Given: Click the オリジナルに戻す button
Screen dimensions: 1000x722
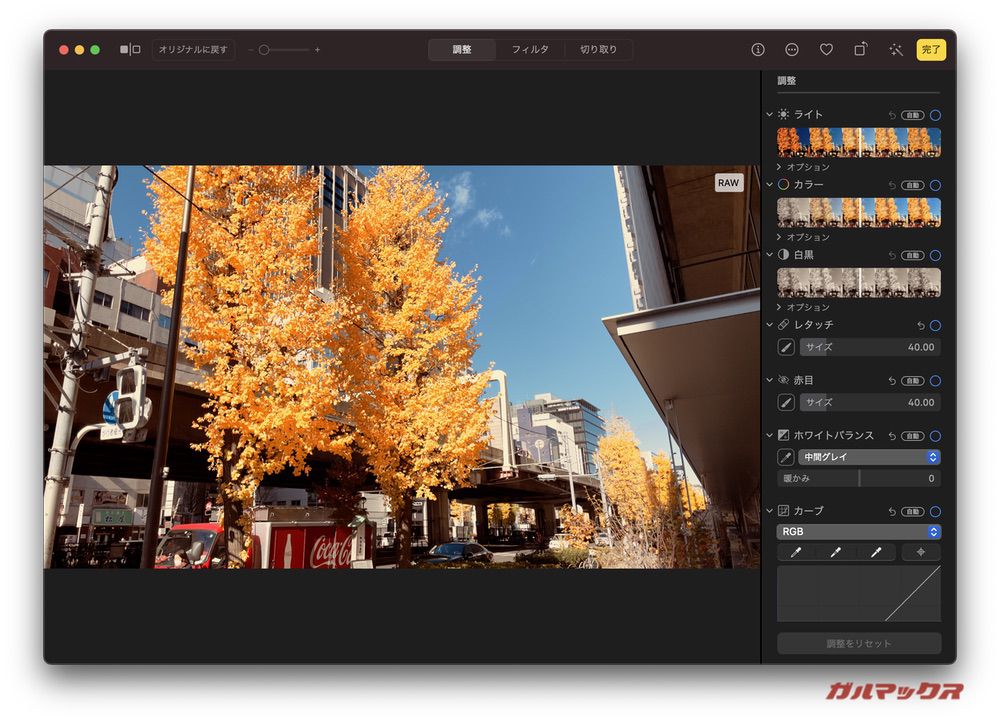Looking at the screenshot, I should (193, 49).
